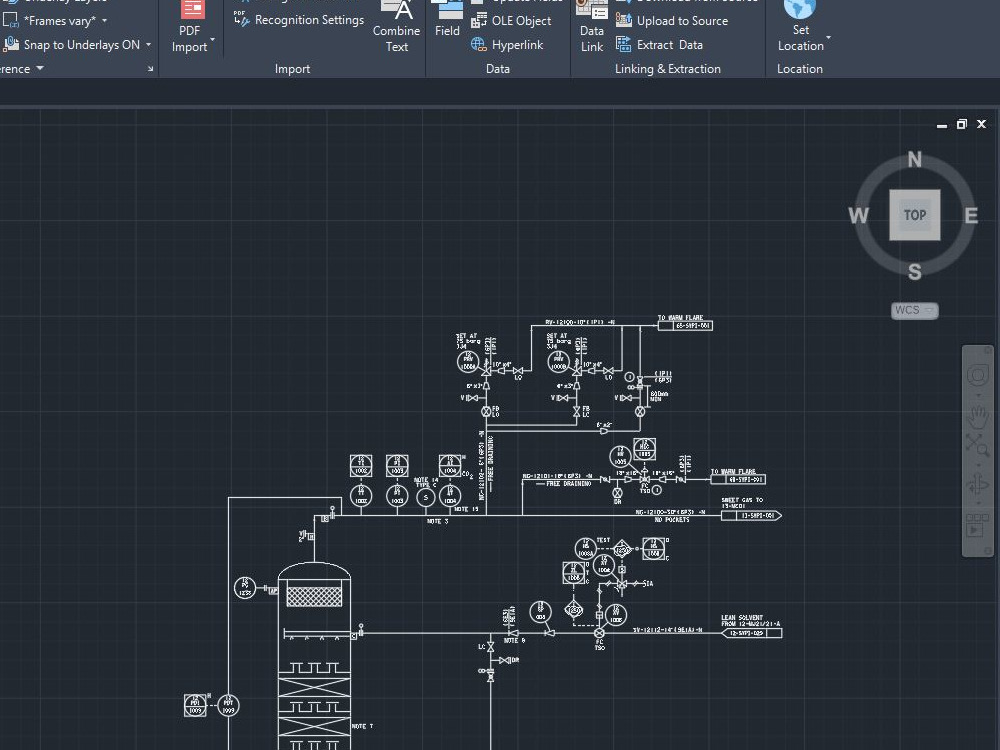The image size is (1000, 750).
Task: Open the WCS dropdown near the ViewCube
Action: (x=928, y=311)
